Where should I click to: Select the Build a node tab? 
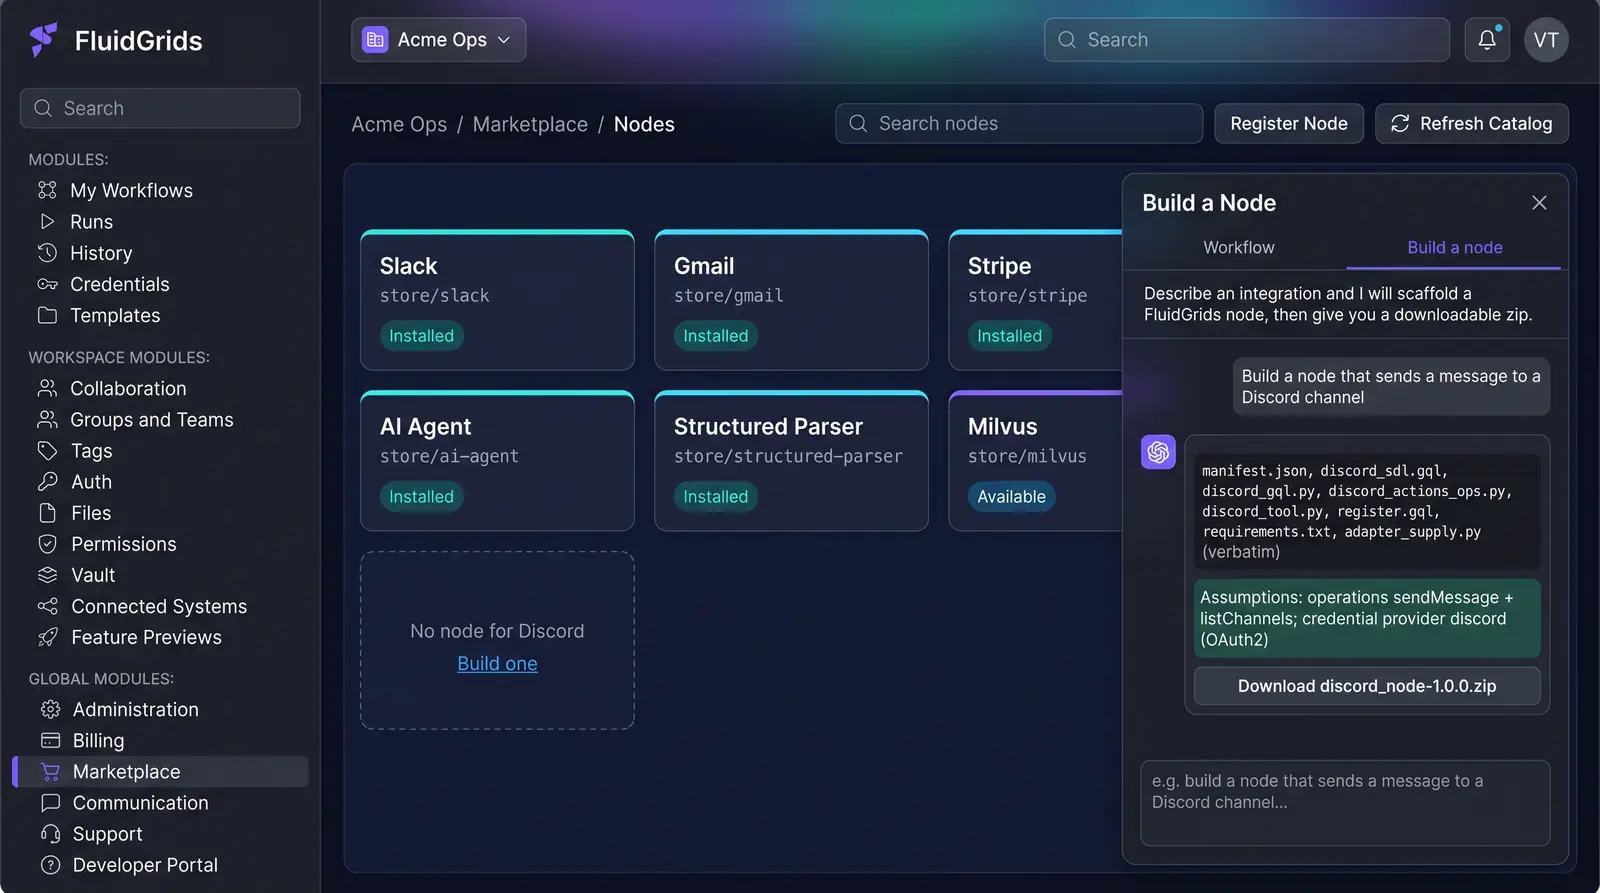point(1454,247)
